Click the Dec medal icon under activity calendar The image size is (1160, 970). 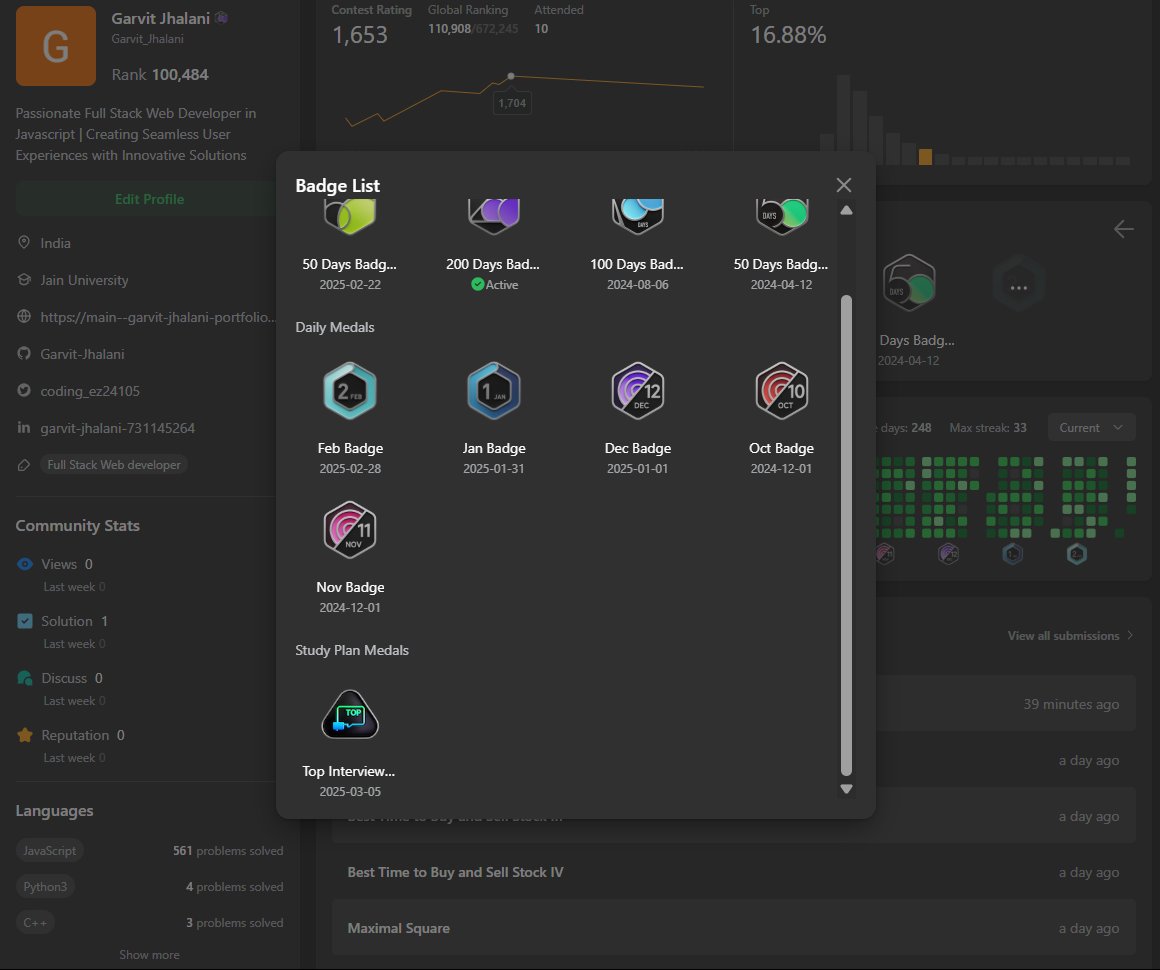point(948,553)
